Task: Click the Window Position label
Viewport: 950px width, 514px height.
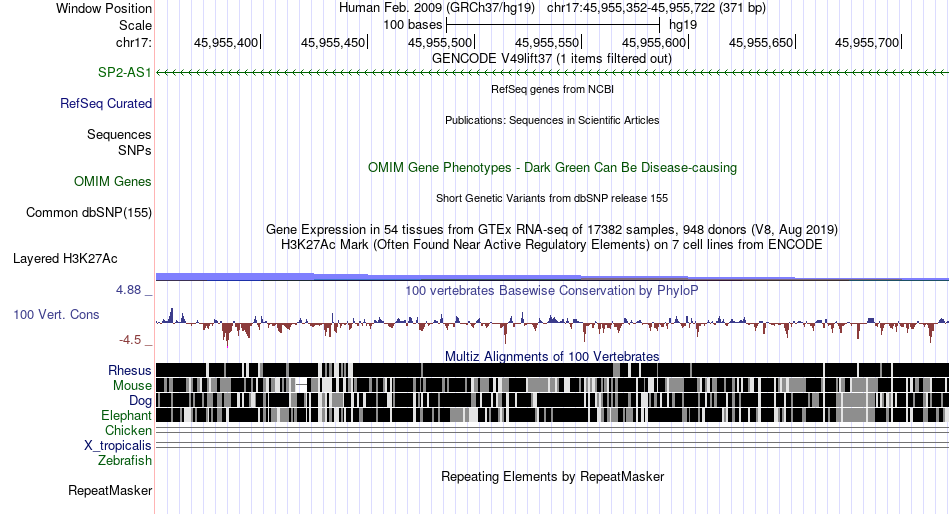Action: point(104,8)
